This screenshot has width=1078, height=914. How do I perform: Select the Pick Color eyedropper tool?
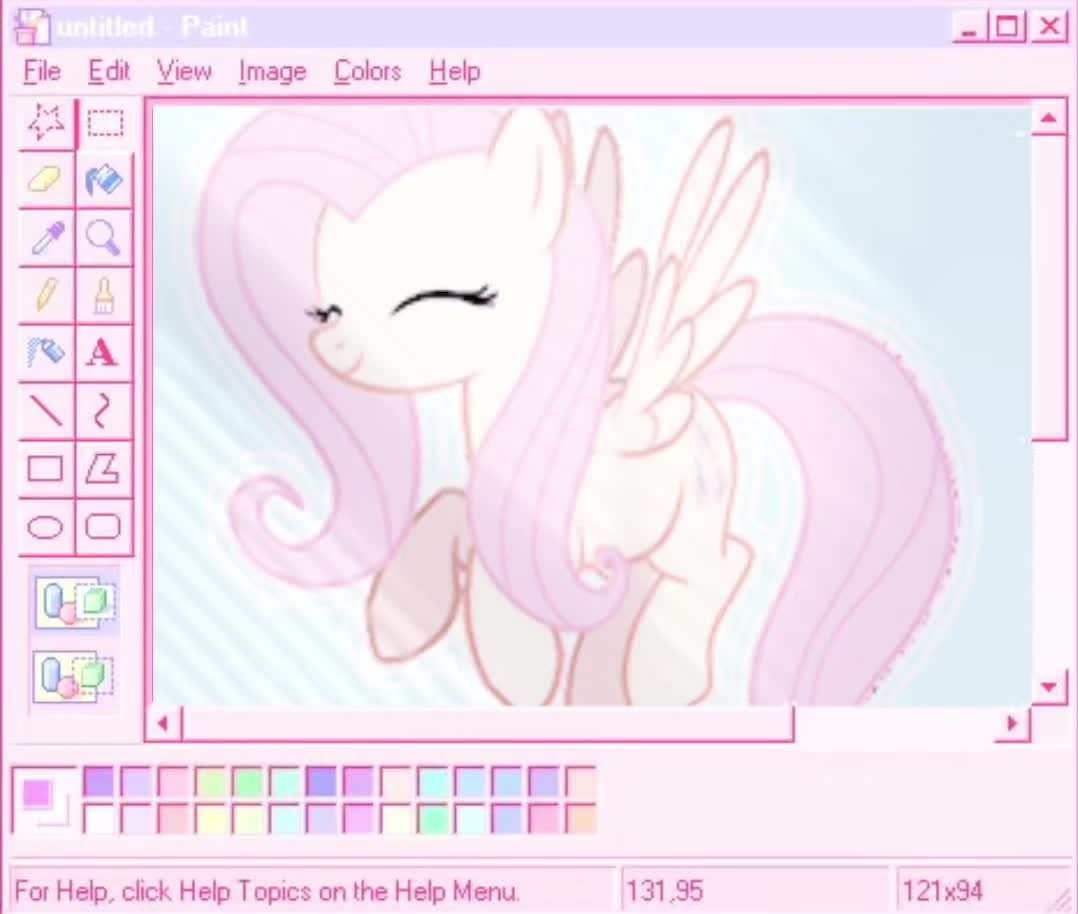(46, 238)
